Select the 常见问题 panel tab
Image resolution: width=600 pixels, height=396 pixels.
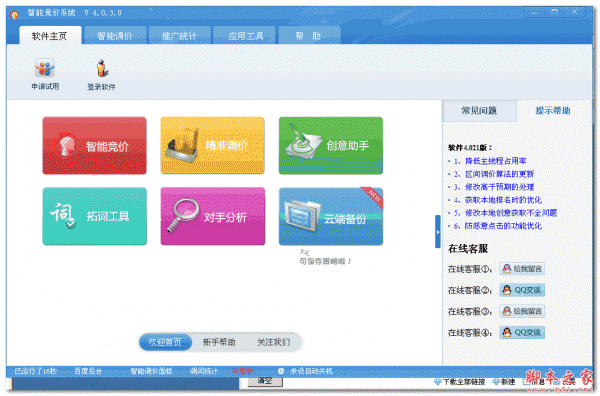click(479, 111)
